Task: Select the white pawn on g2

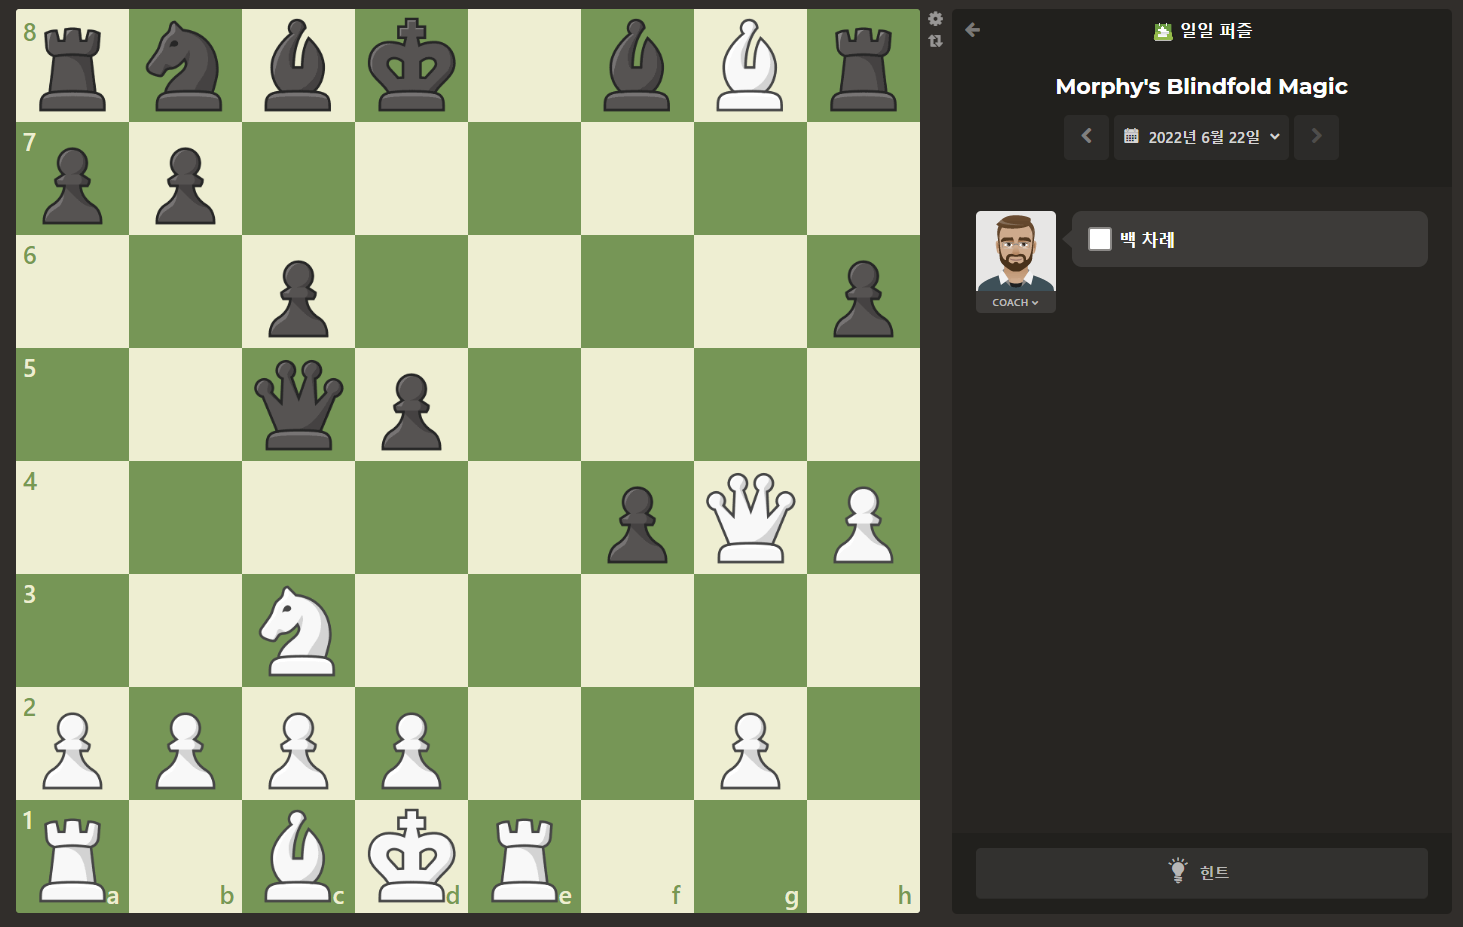Action: coord(750,743)
